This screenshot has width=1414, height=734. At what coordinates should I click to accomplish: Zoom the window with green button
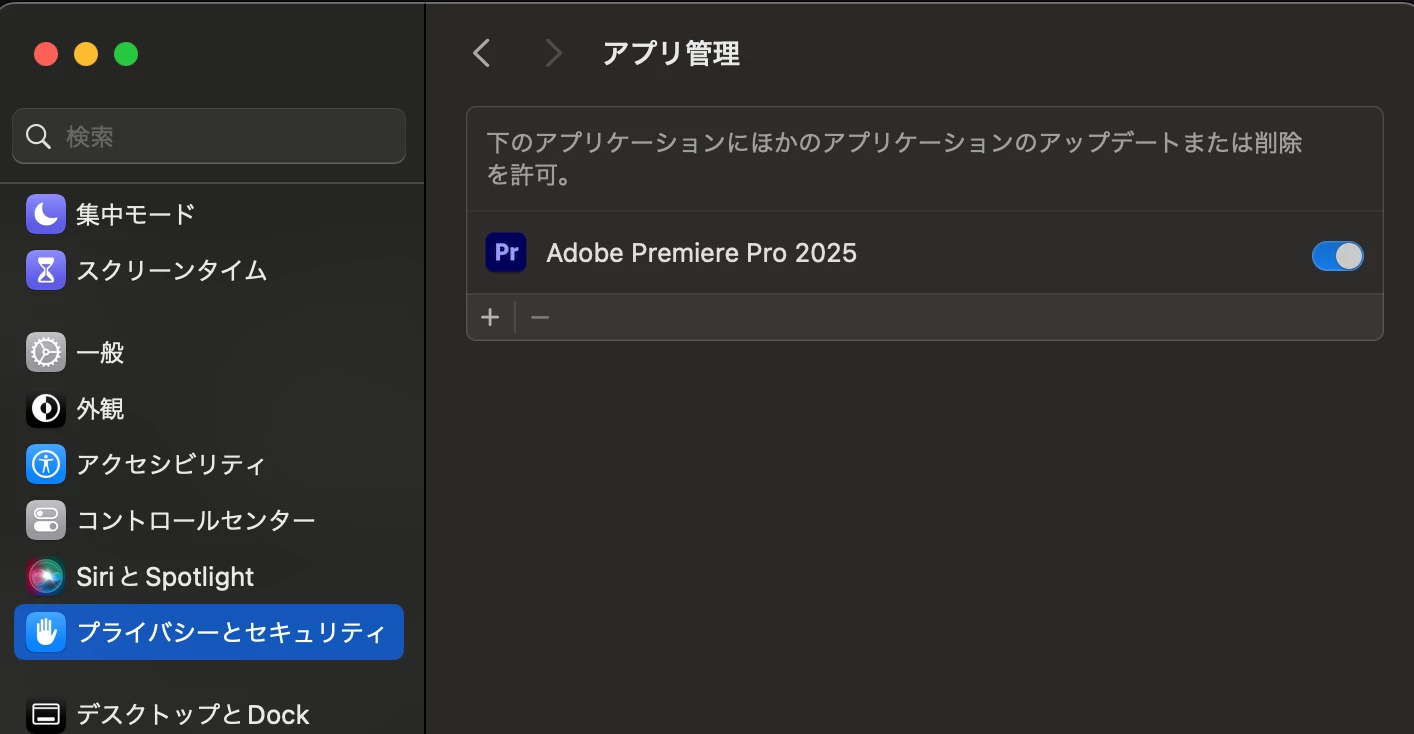pos(126,54)
